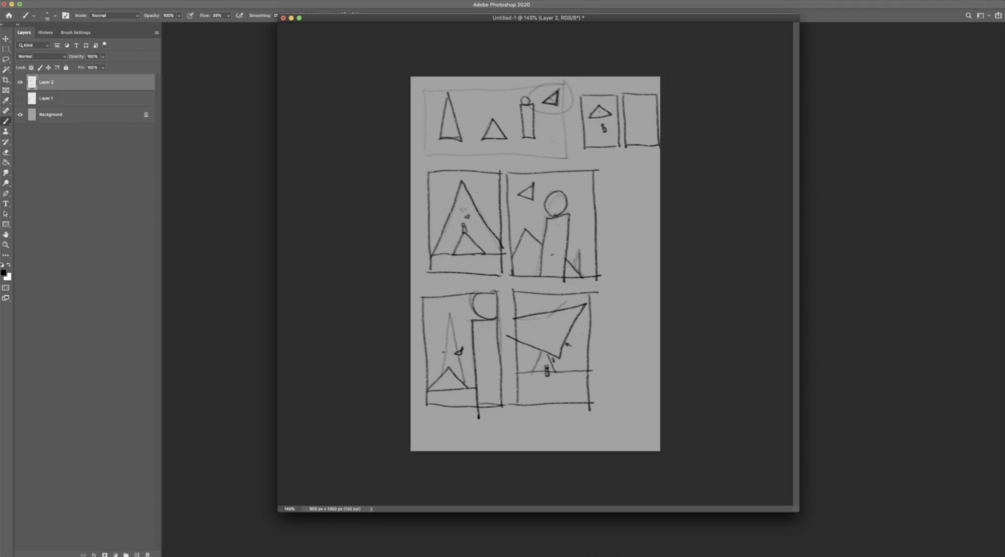
Task: Toggle lock all in Layers panel
Action: pyautogui.click(x=66, y=67)
